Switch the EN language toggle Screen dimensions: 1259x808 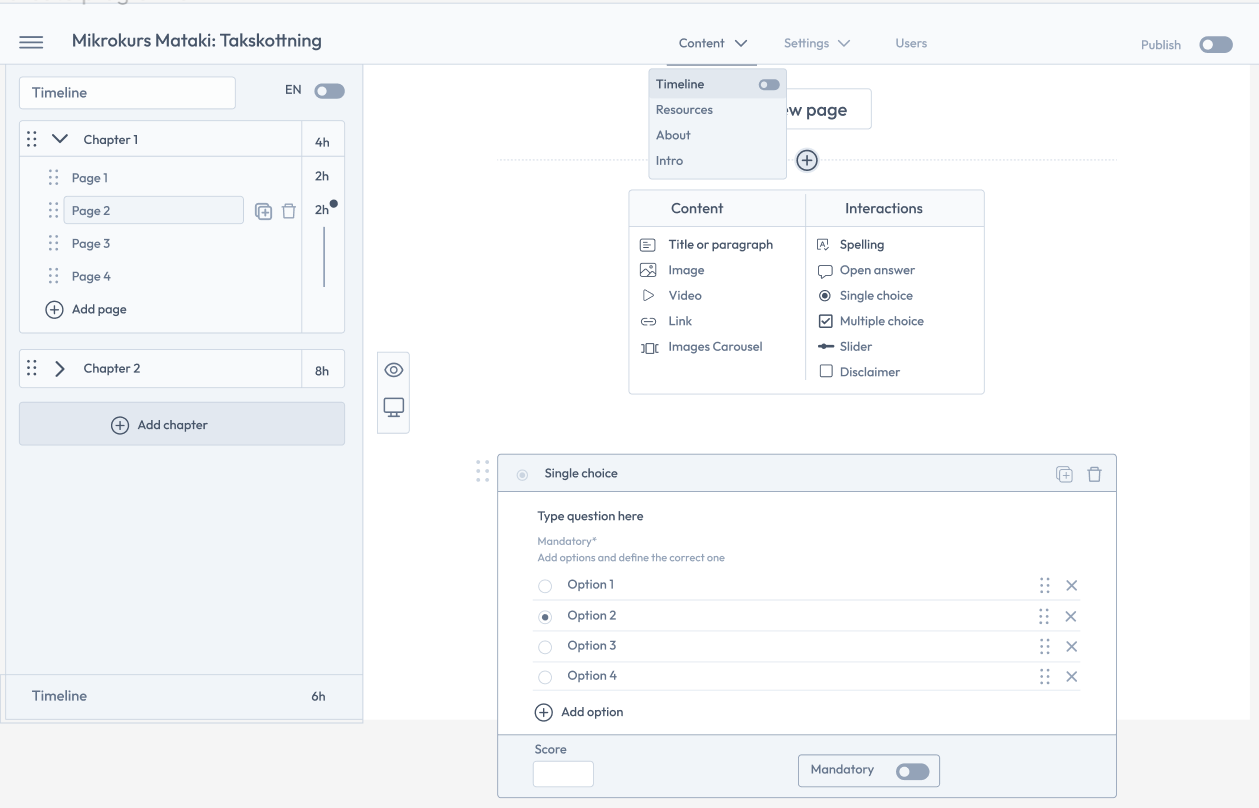(x=328, y=91)
